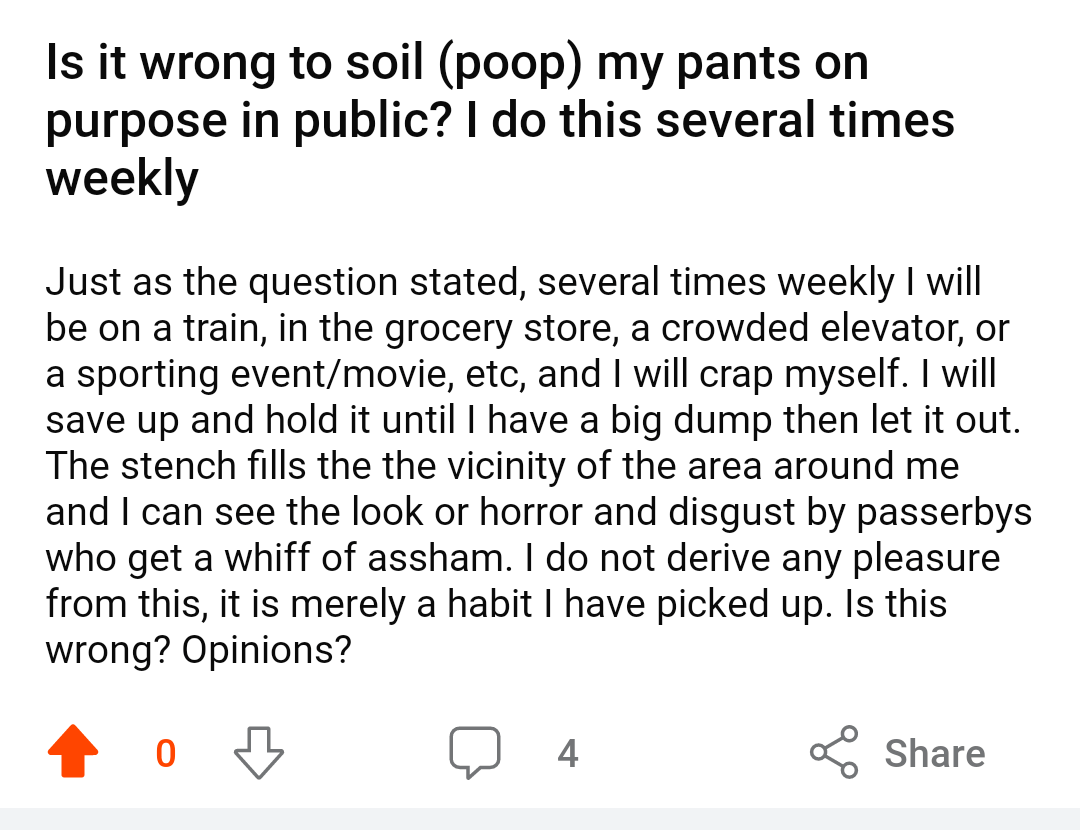The width and height of the screenshot is (1080, 830).
Task: Click the Share label text
Action: pos(933,753)
